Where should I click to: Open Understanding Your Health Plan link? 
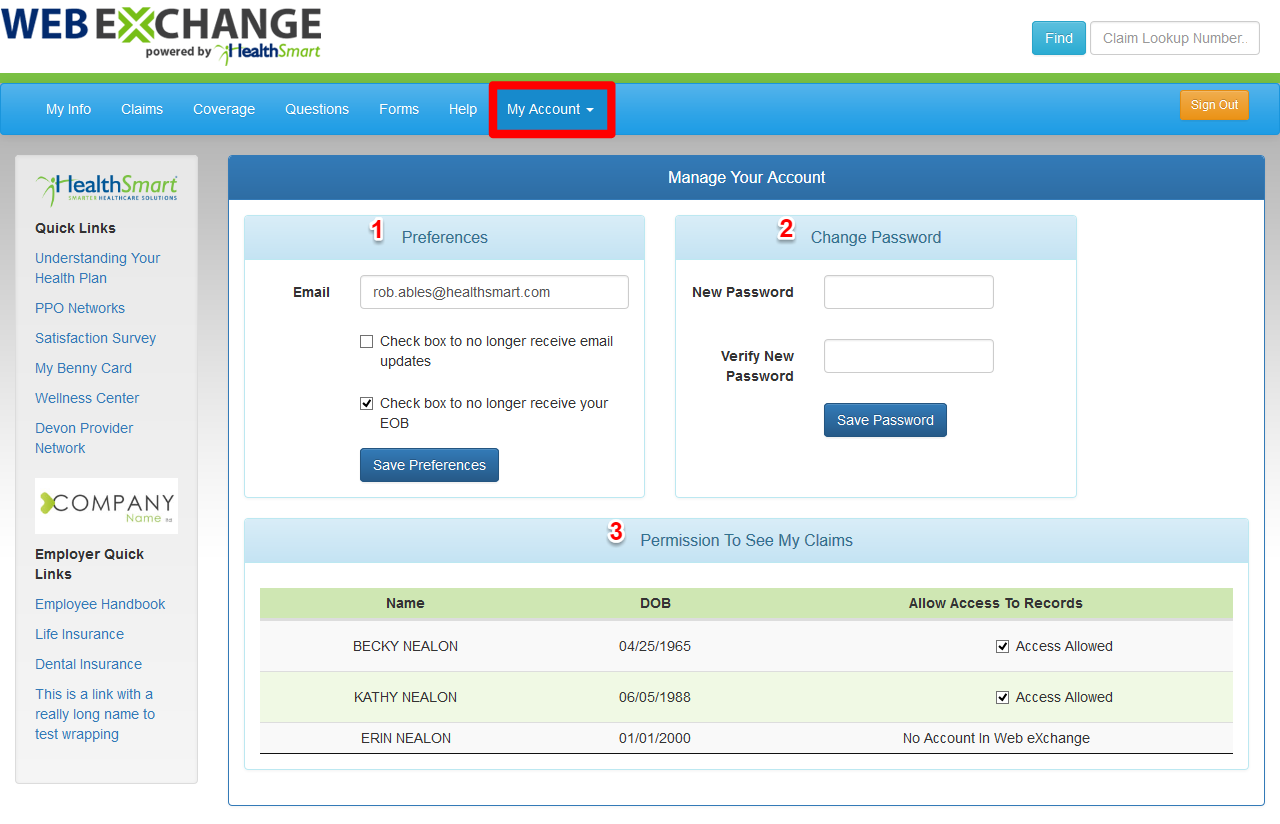click(x=97, y=268)
